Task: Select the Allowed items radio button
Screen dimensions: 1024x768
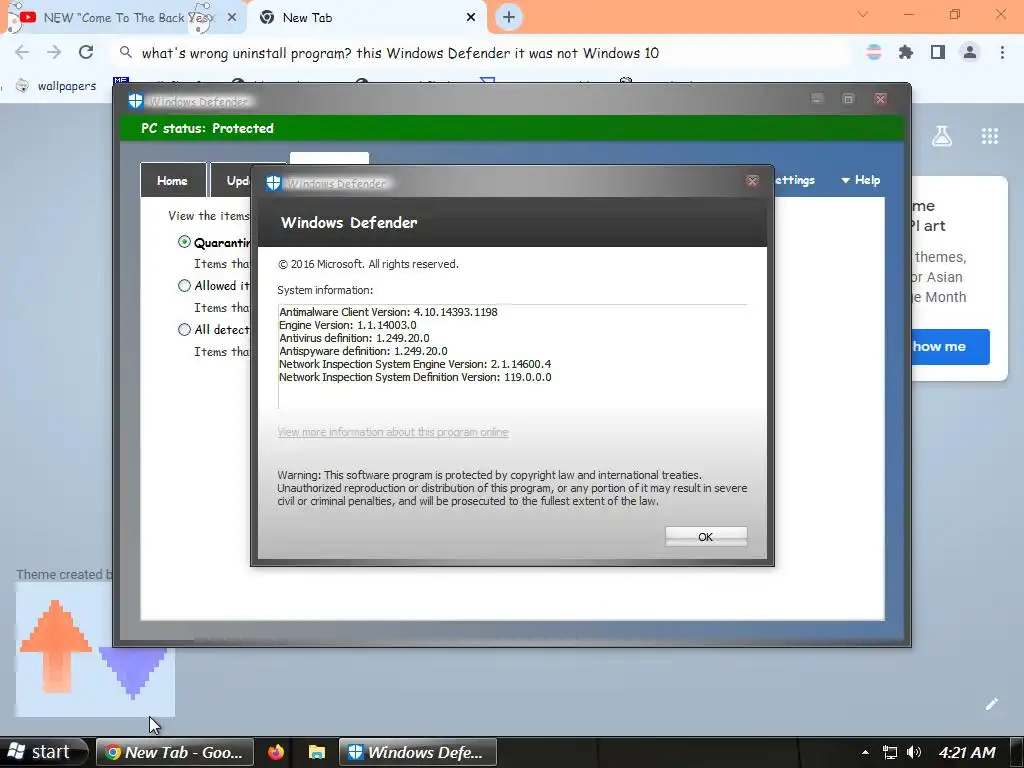Action: [184, 285]
